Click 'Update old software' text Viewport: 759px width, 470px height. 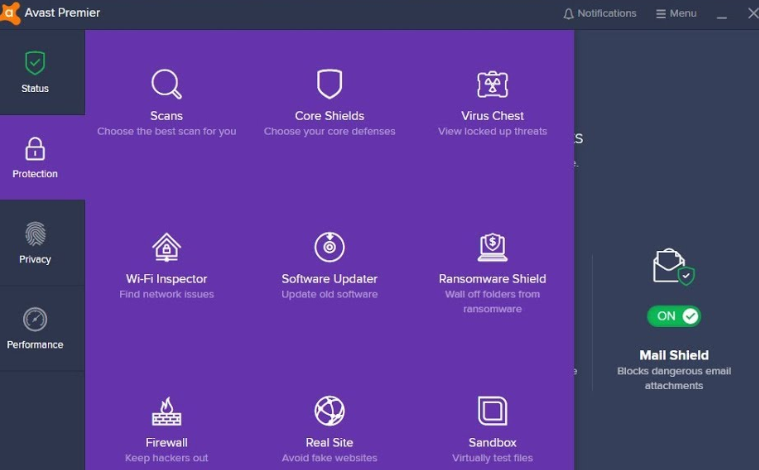pyautogui.click(x=330, y=294)
